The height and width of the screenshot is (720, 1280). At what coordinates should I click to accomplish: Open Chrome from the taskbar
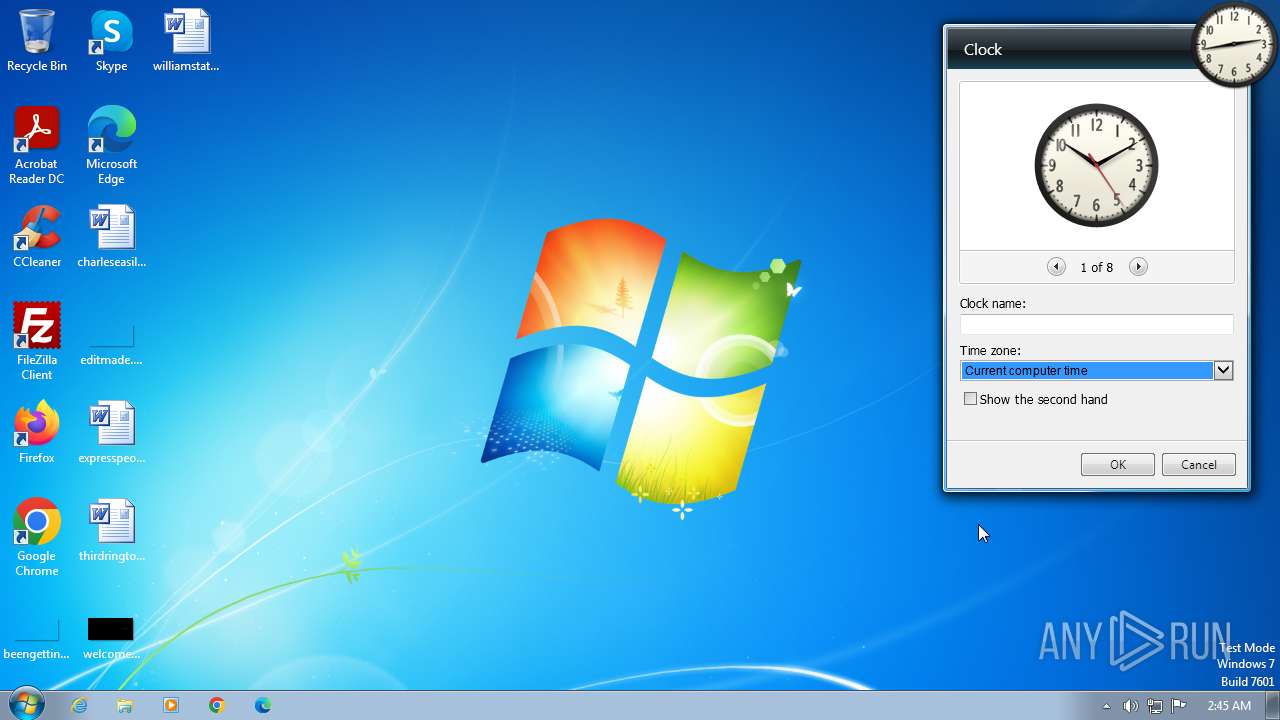(x=217, y=705)
